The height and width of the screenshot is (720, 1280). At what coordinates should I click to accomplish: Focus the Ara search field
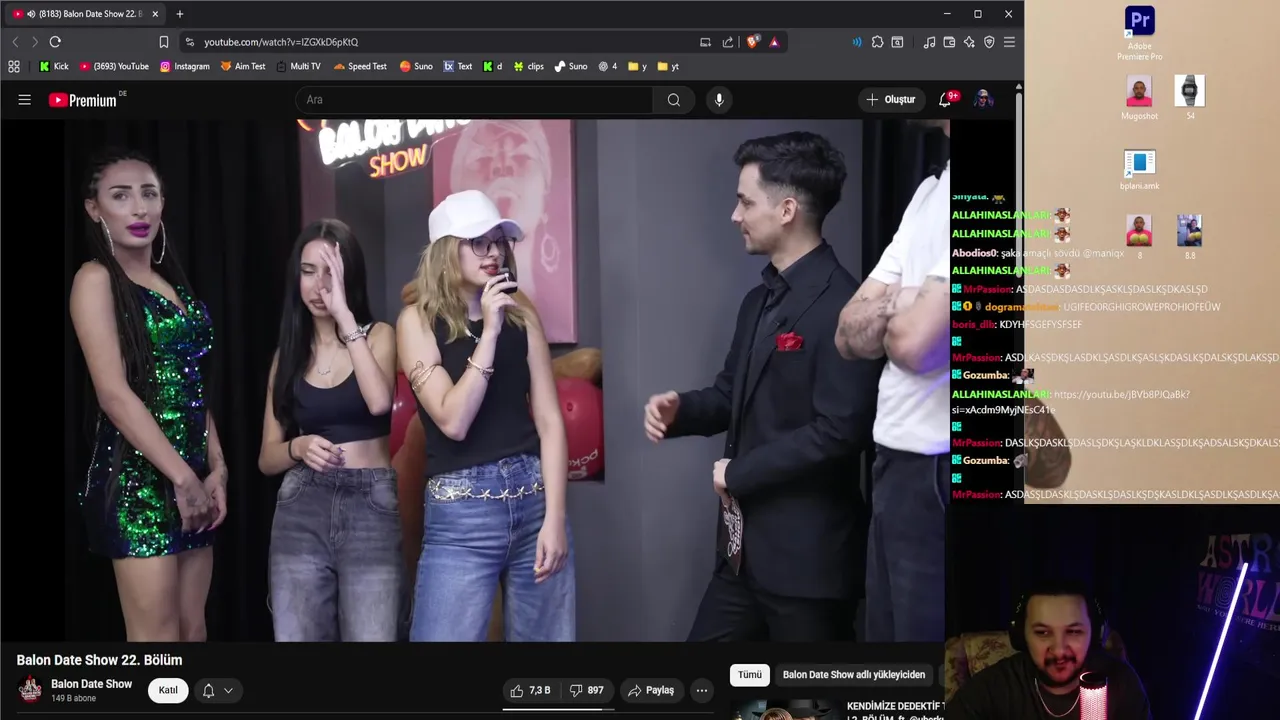474,99
